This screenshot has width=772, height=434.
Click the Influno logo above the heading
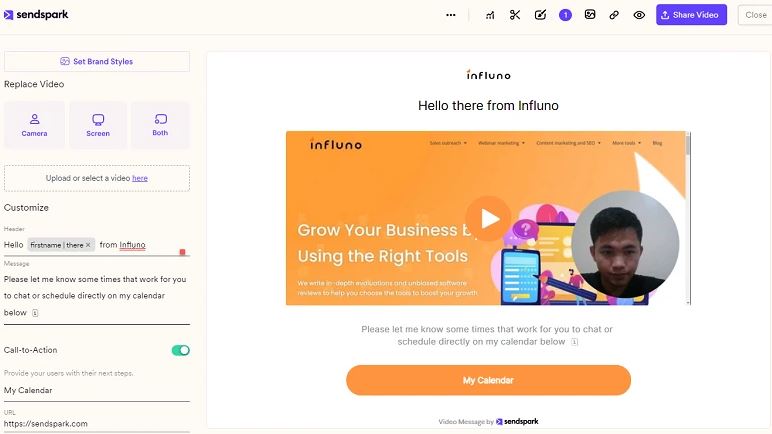(488, 75)
